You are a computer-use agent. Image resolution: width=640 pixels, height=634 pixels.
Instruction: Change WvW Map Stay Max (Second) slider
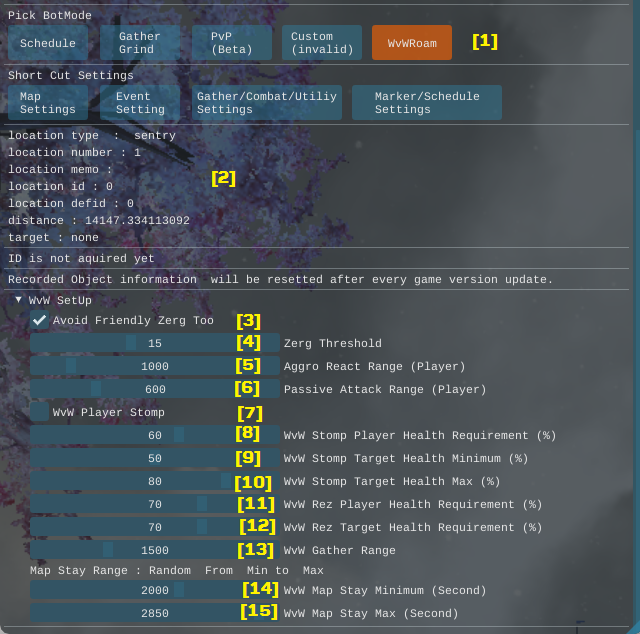[154, 613]
